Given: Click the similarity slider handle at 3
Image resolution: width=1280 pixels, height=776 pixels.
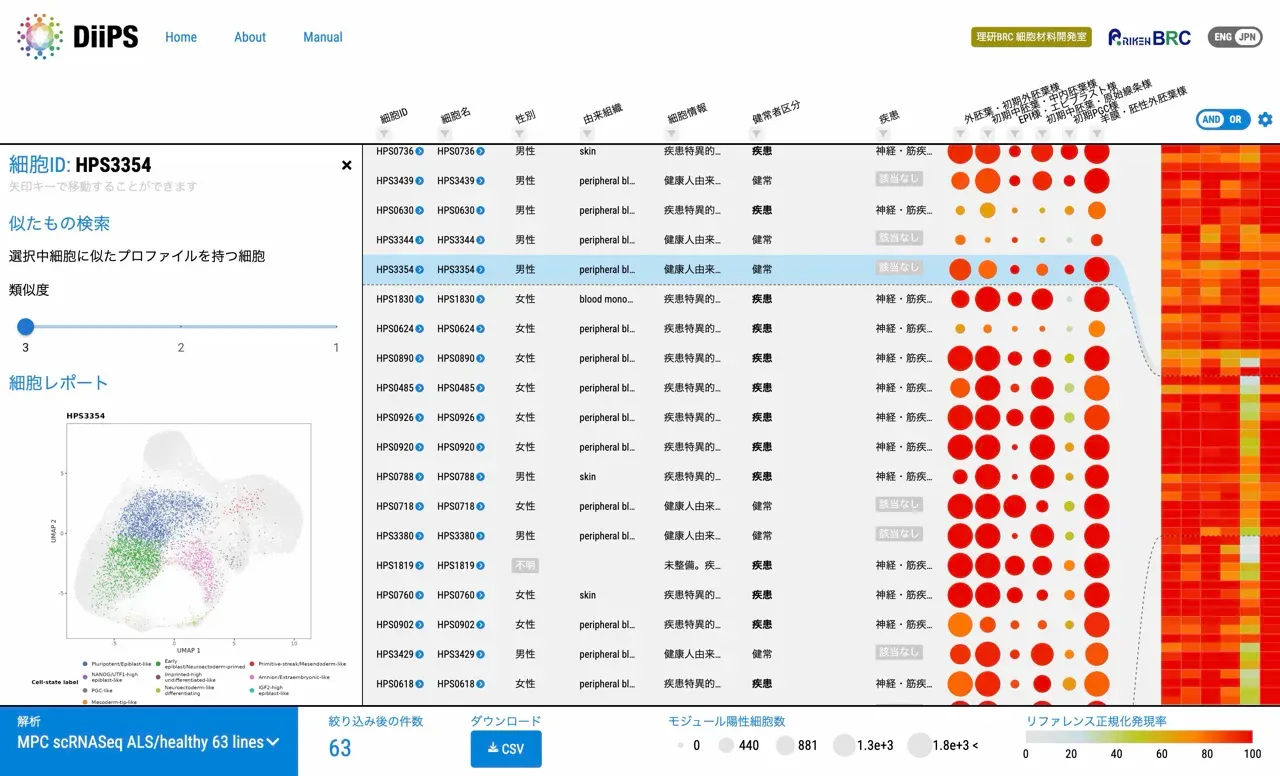Looking at the screenshot, I should tap(26, 326).
